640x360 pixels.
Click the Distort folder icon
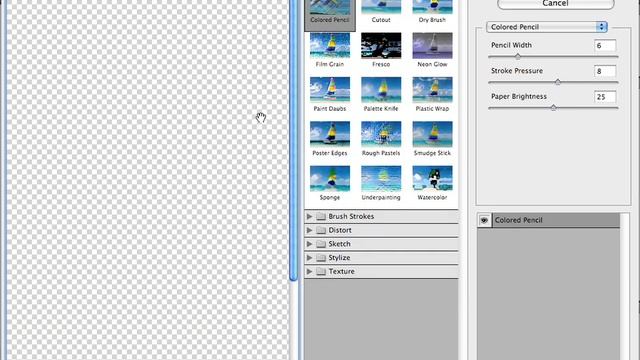tap(321, 230)
